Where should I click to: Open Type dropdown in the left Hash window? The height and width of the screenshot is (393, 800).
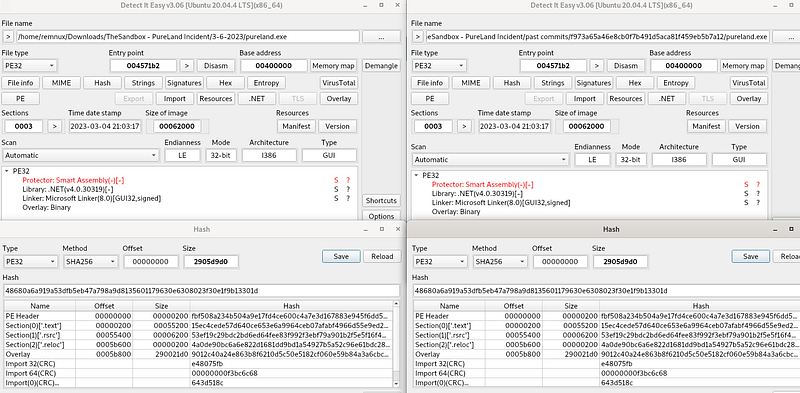point(30,262)
